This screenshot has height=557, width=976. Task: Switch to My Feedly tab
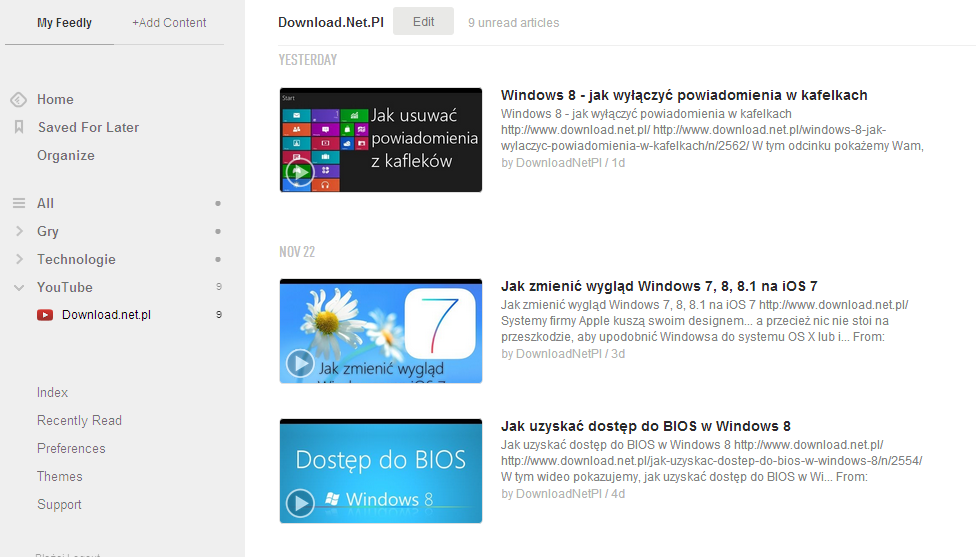(64, 23)
